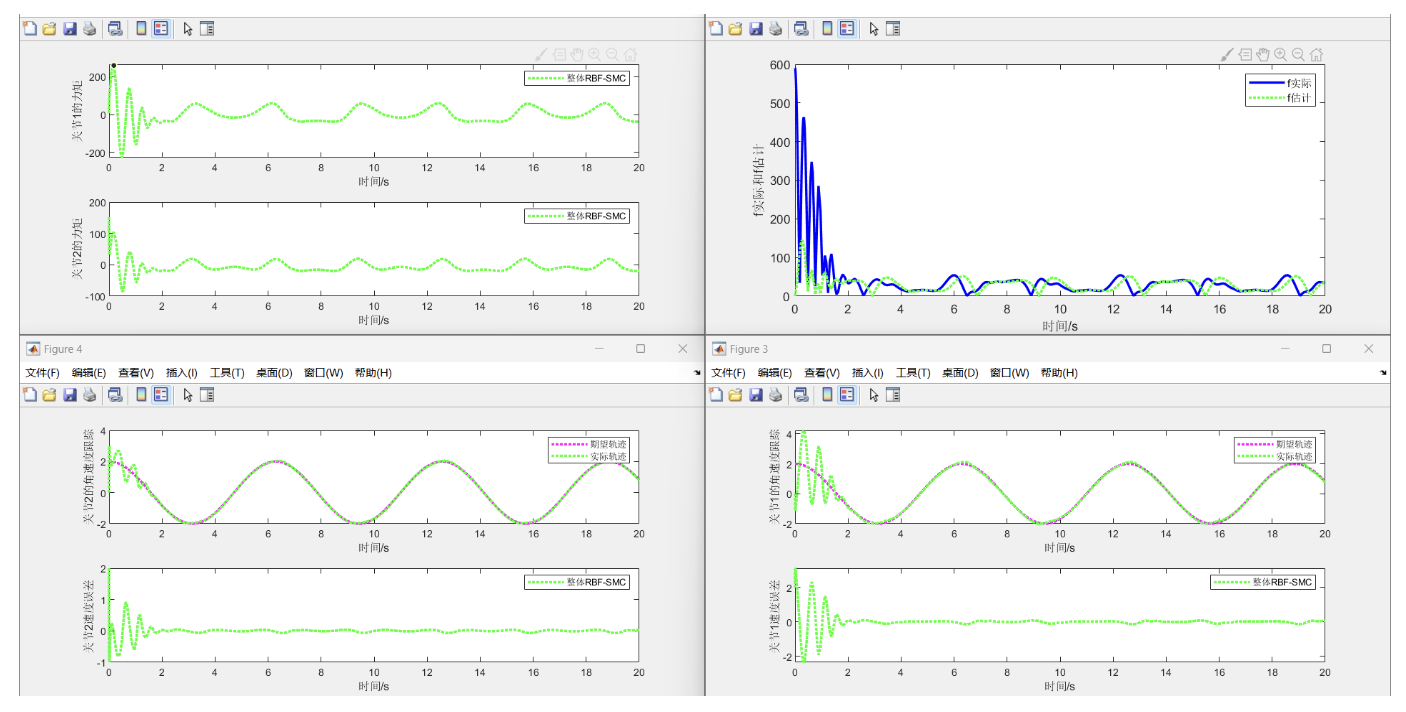Open file icon in Figure 3 toolbar

click(x=735, y=395)
